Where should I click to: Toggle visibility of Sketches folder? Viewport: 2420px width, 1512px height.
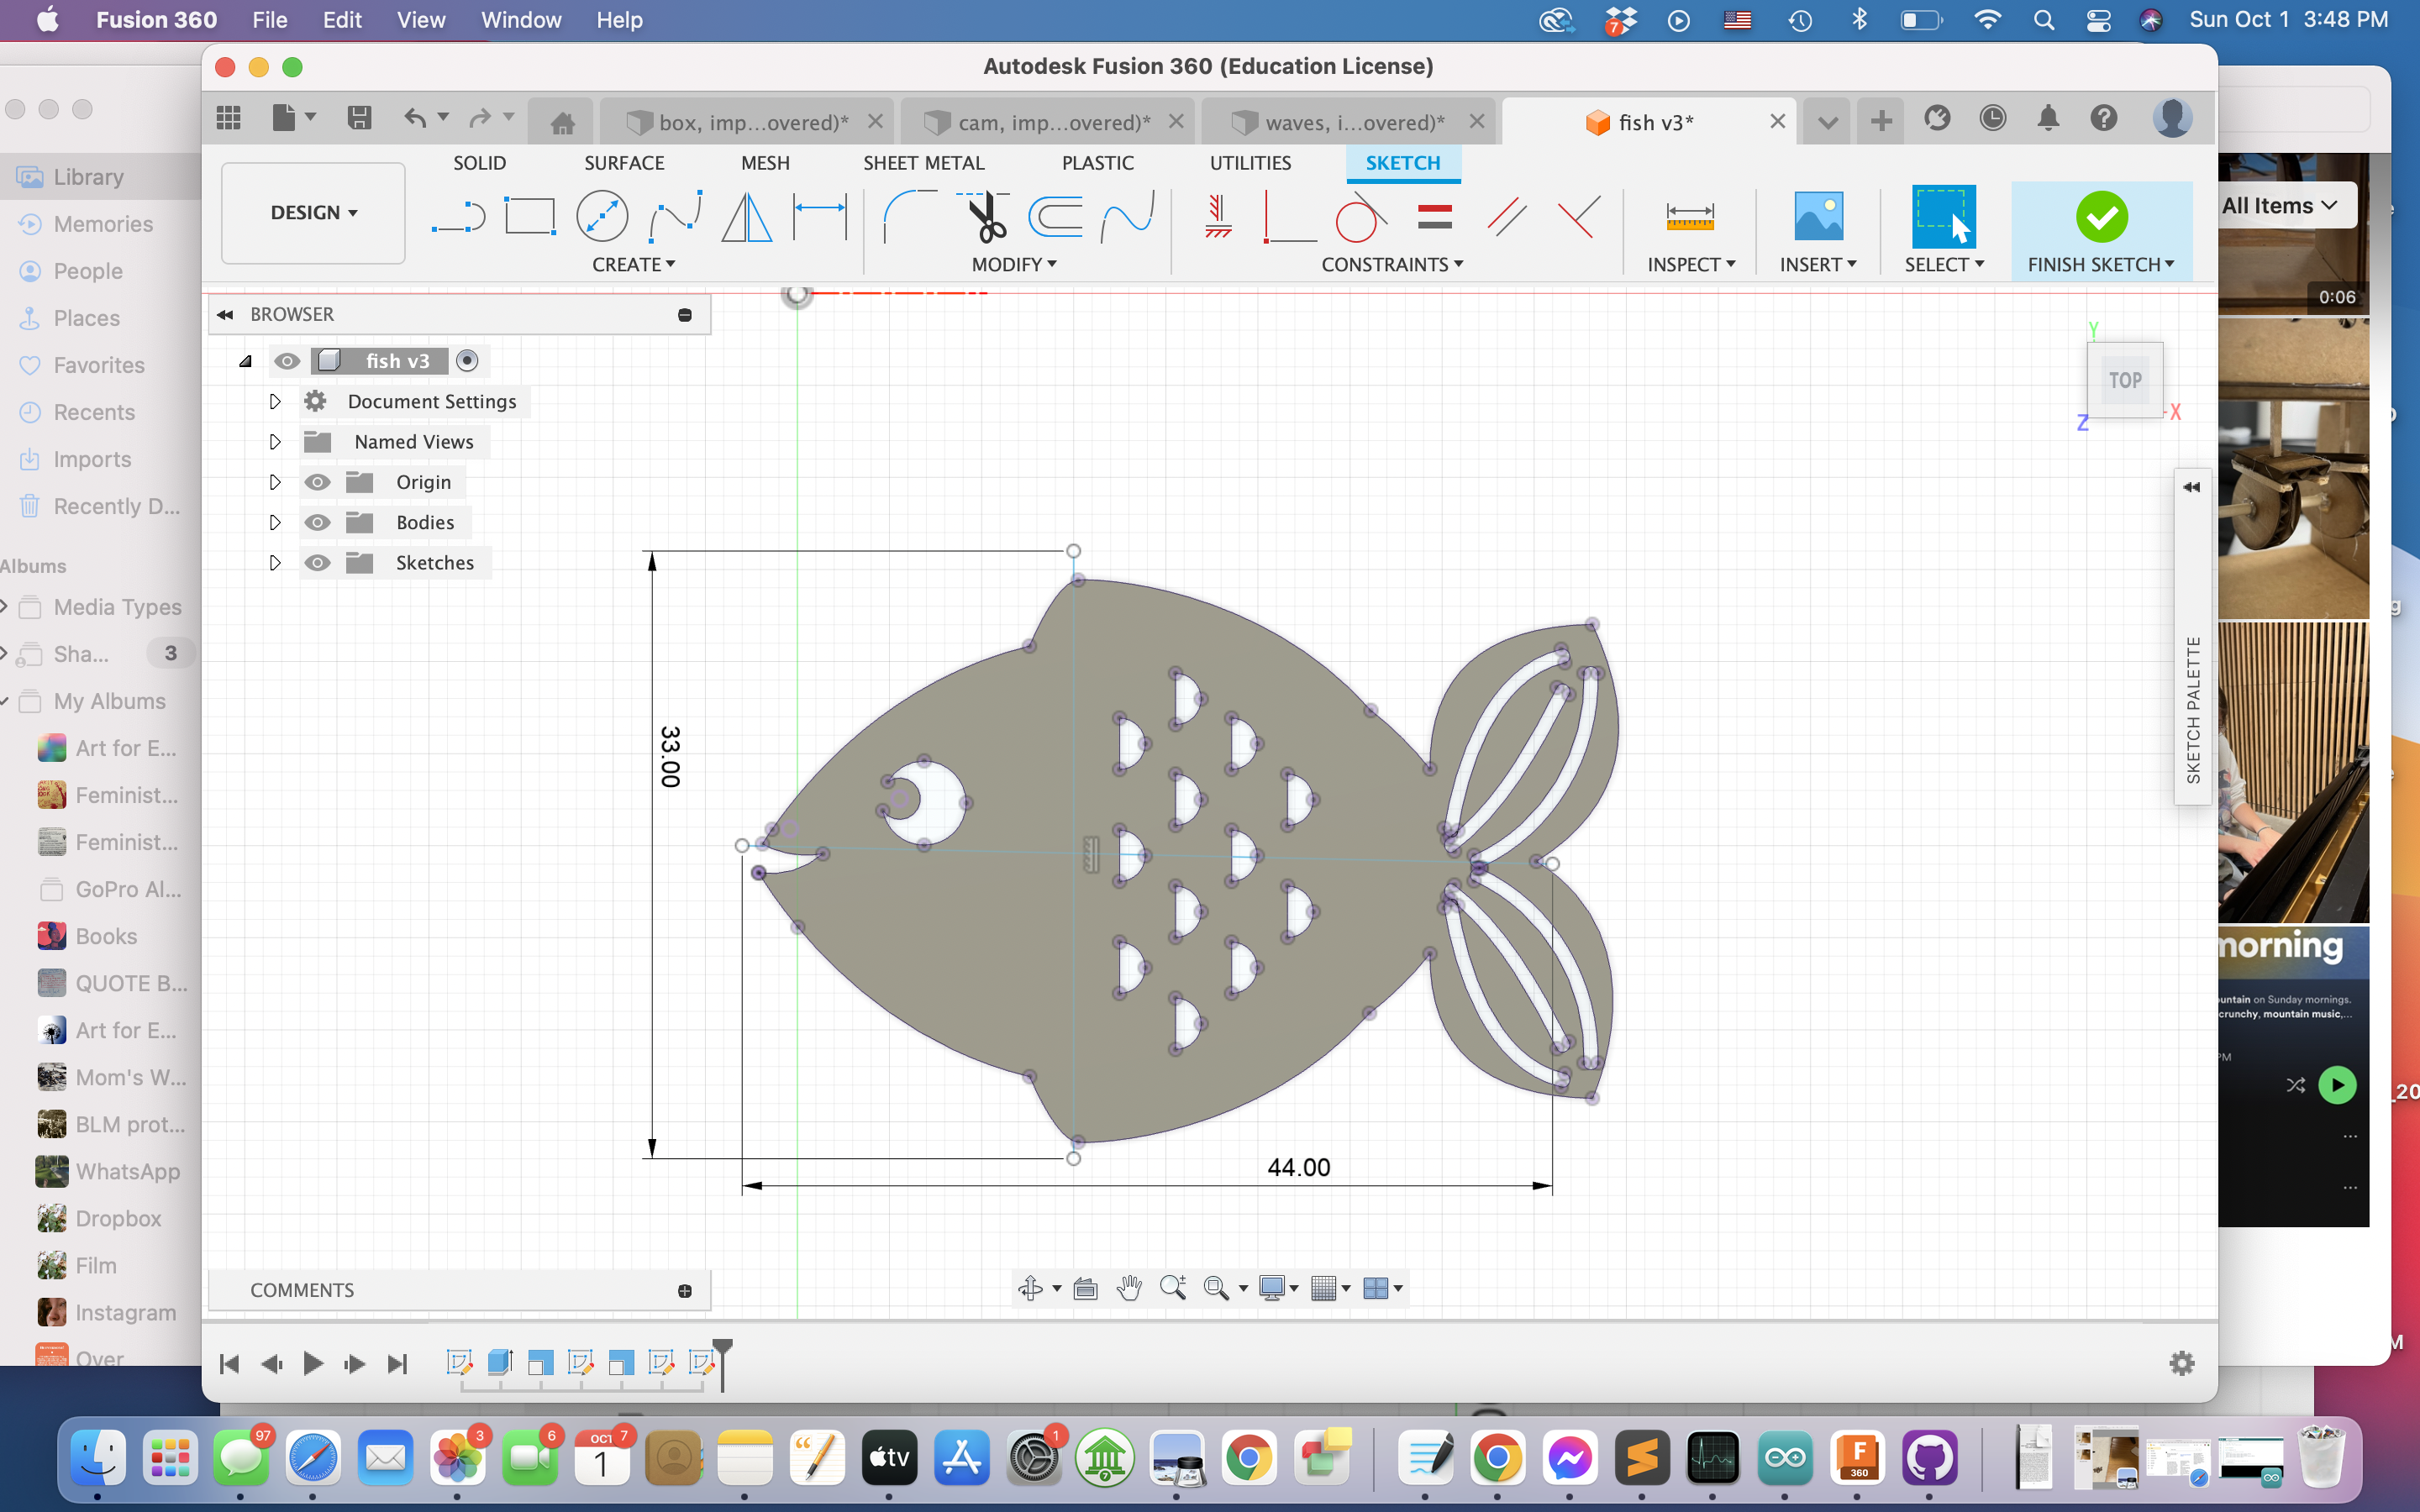tap(317, 563)
